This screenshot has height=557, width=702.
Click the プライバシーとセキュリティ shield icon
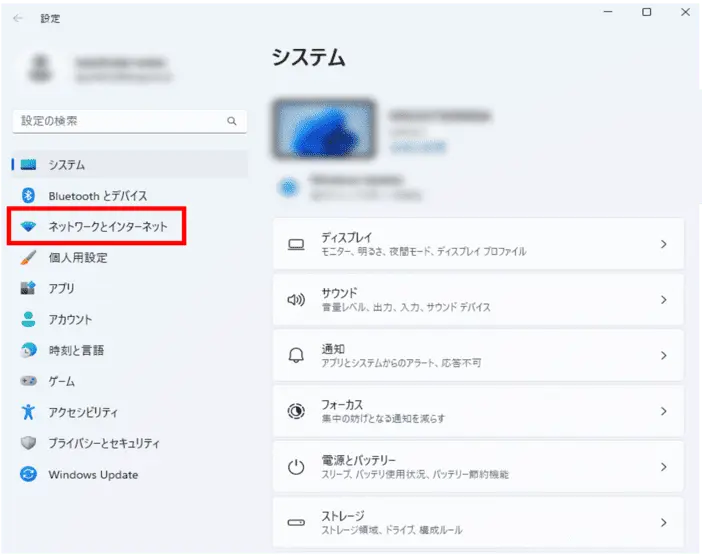point(28,443)
